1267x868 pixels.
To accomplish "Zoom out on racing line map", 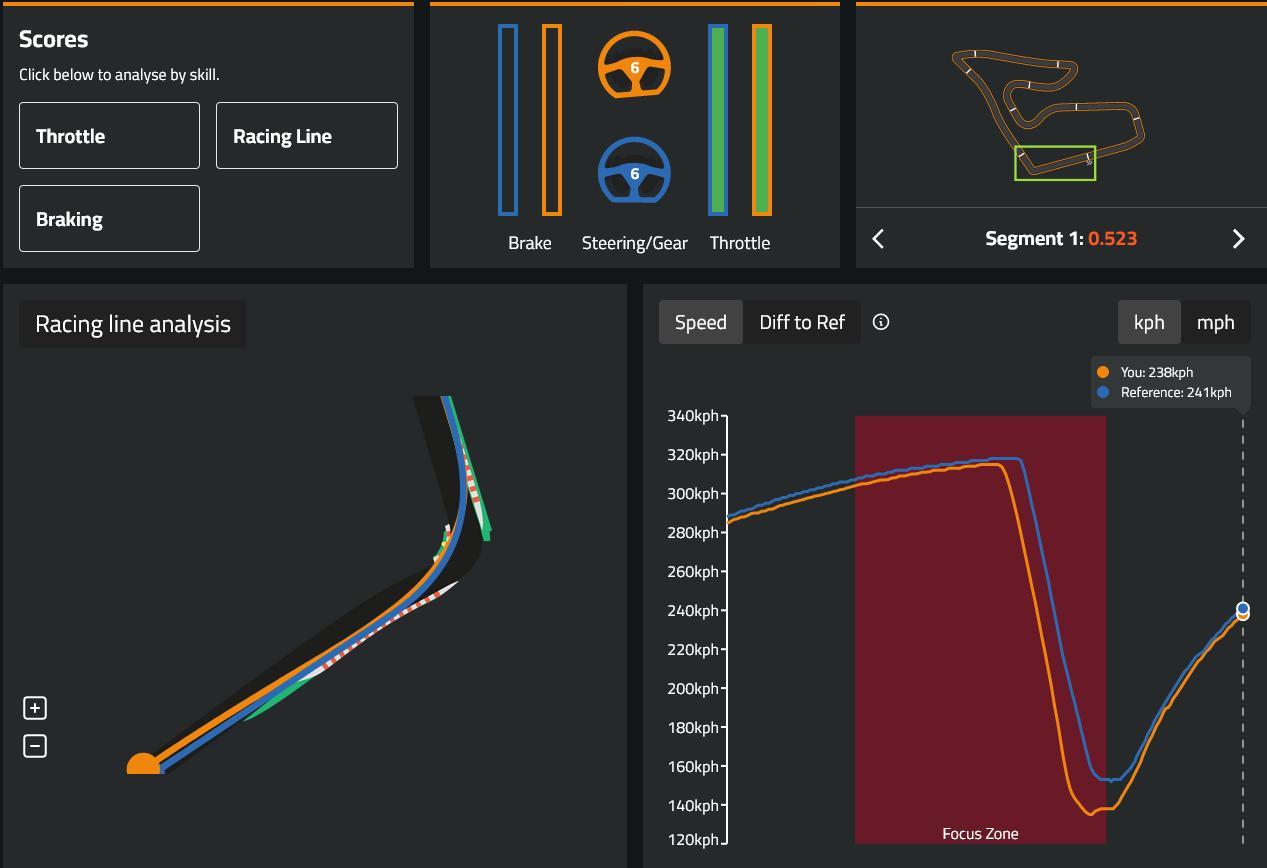I will pyautogui.click(x=35, y=746).
